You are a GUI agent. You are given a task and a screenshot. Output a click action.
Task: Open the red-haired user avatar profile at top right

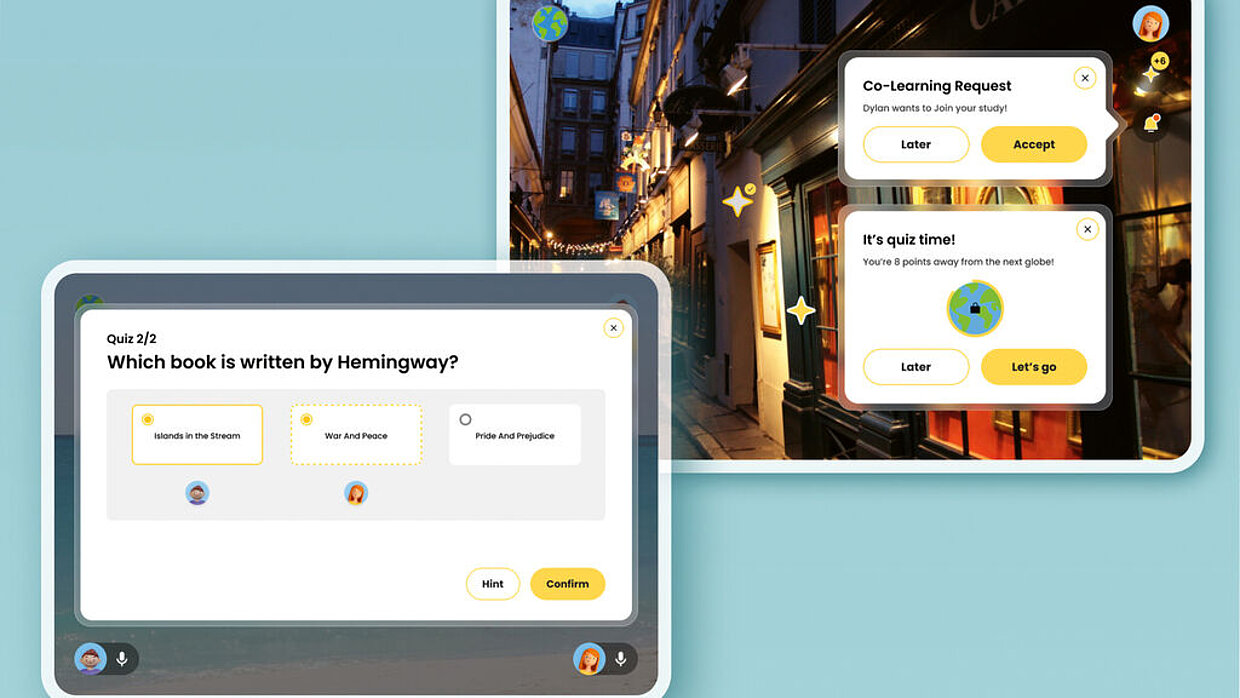tap(1150, 24)
